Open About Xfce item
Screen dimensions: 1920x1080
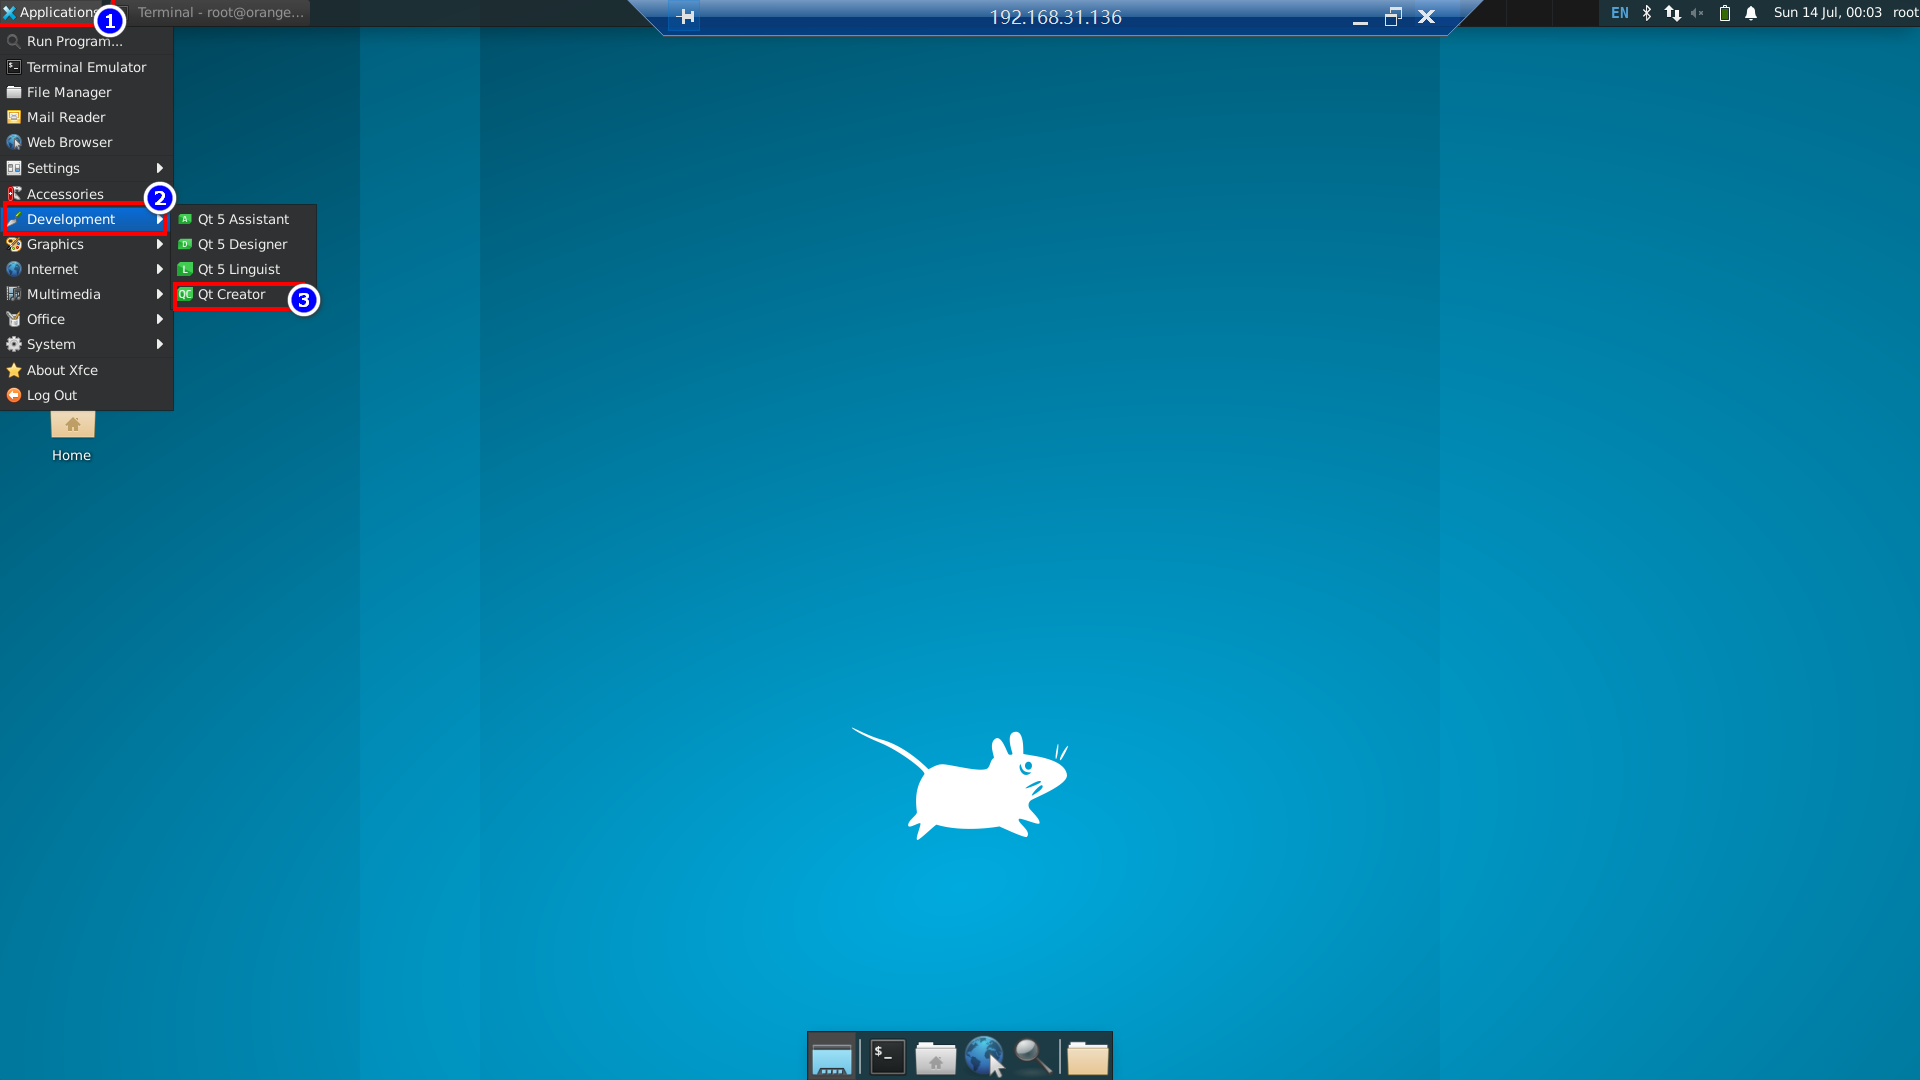(62, 371)
